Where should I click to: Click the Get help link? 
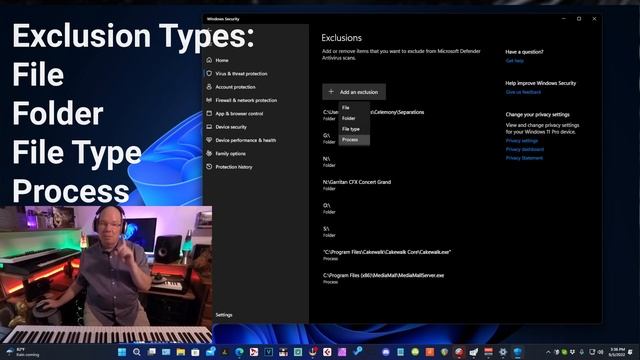pos(514,61)
